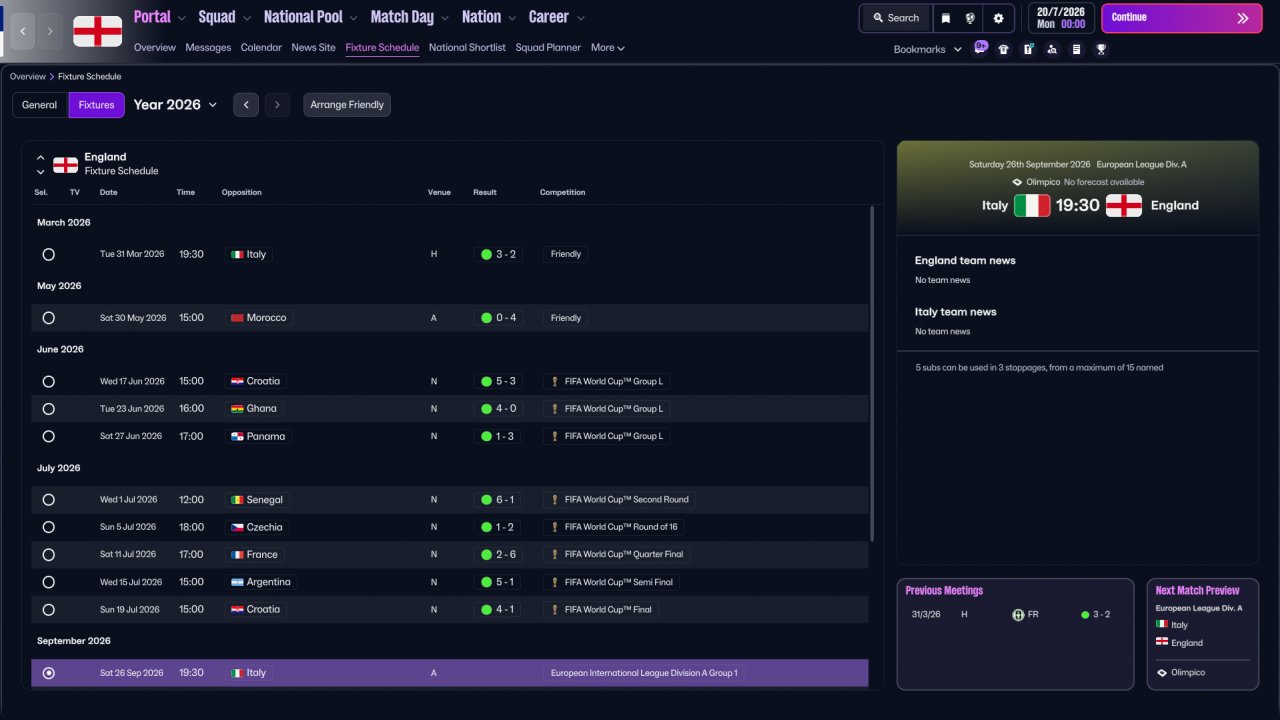1280x720 pixels.
Task: Click the Argentina flag in fixture list
Action: (237, 582)
